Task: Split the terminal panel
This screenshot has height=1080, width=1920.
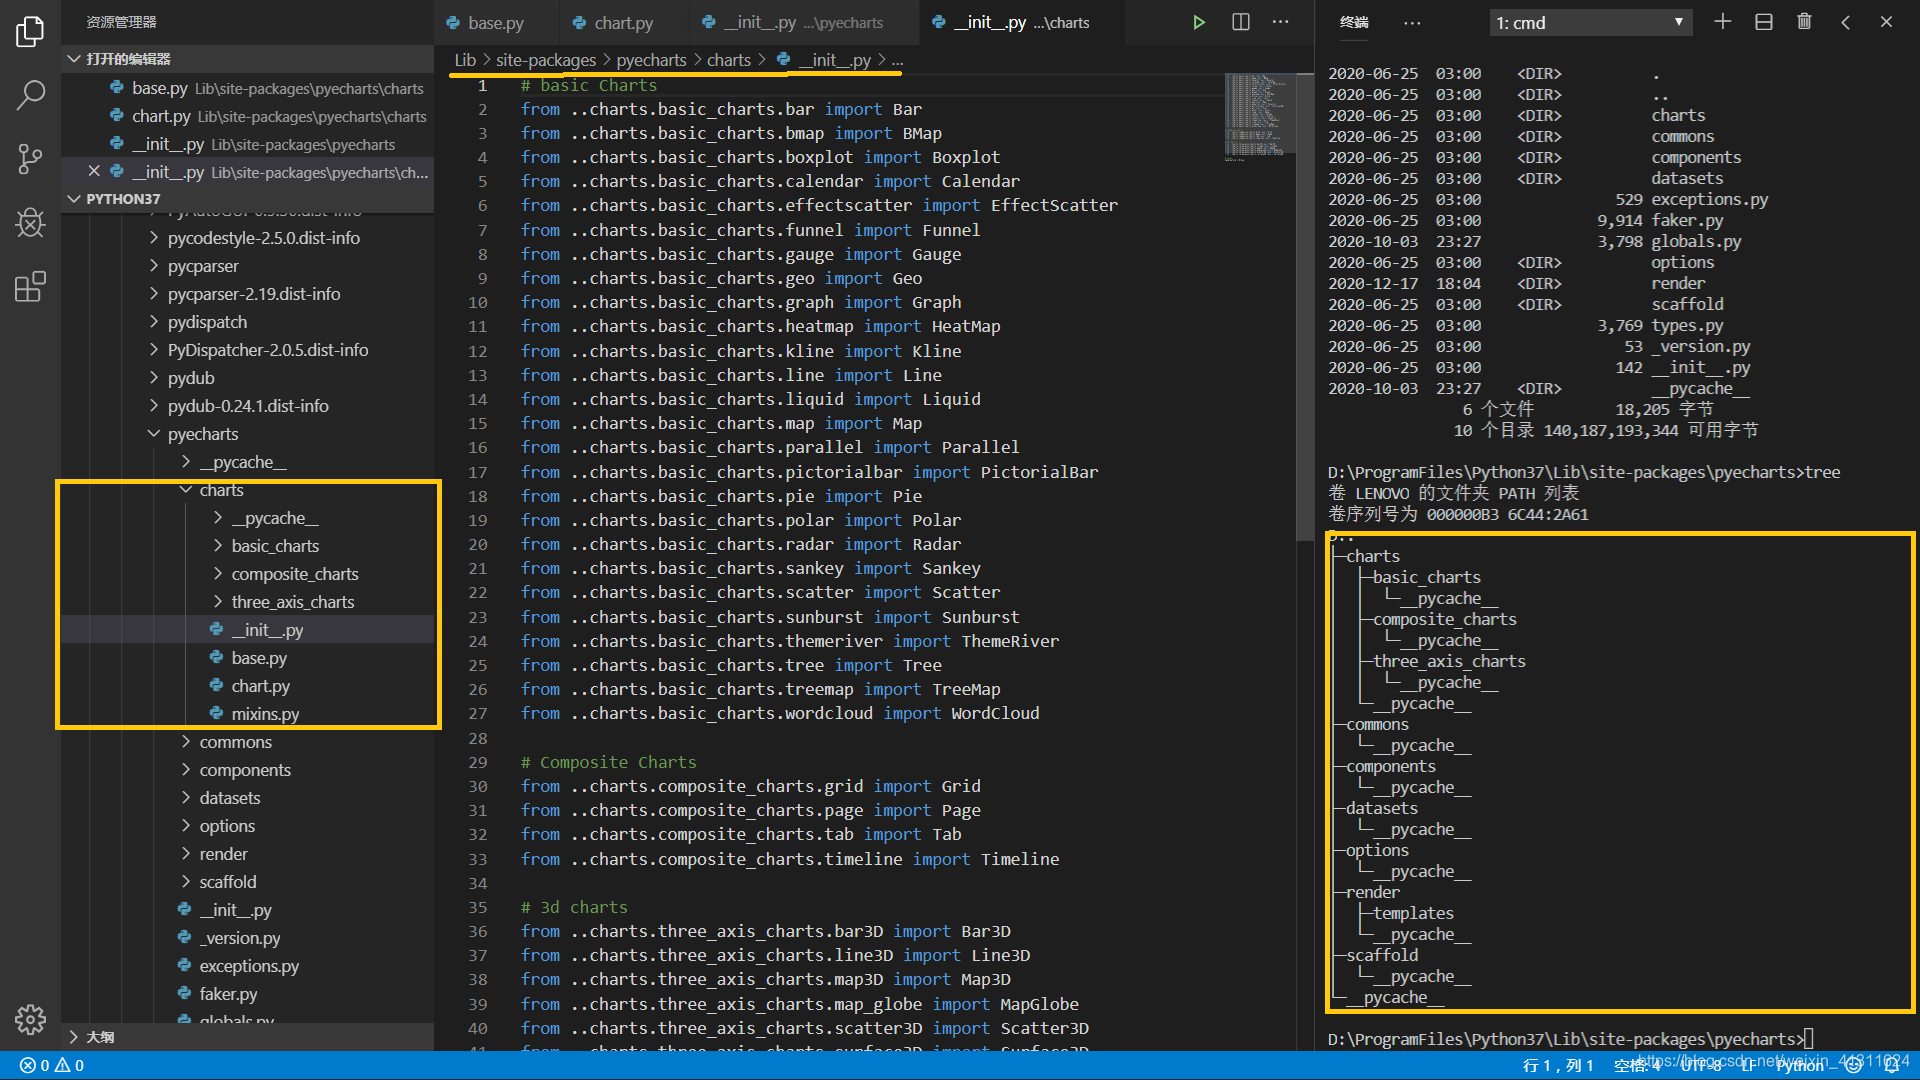Action: pyautogui.click(x=1763, y=22)
